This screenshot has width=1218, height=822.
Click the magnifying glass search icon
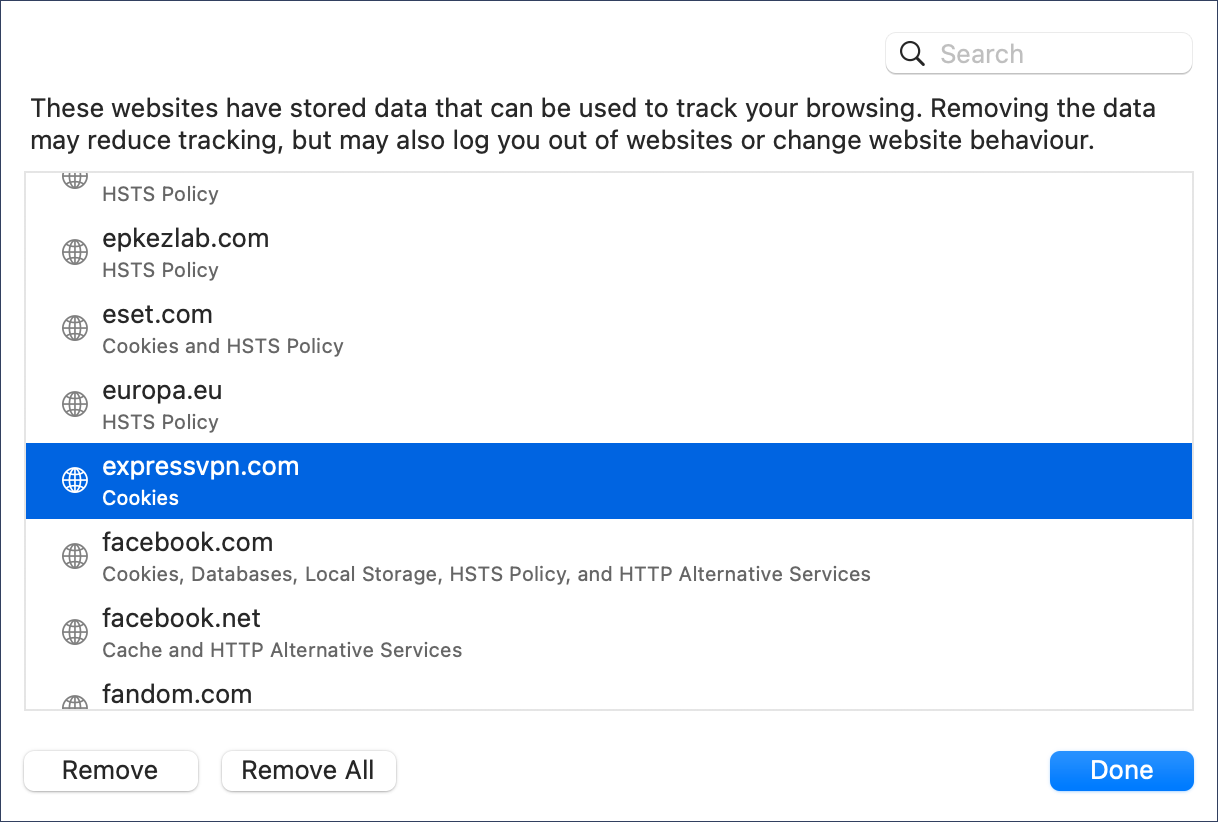coord(912,54)
